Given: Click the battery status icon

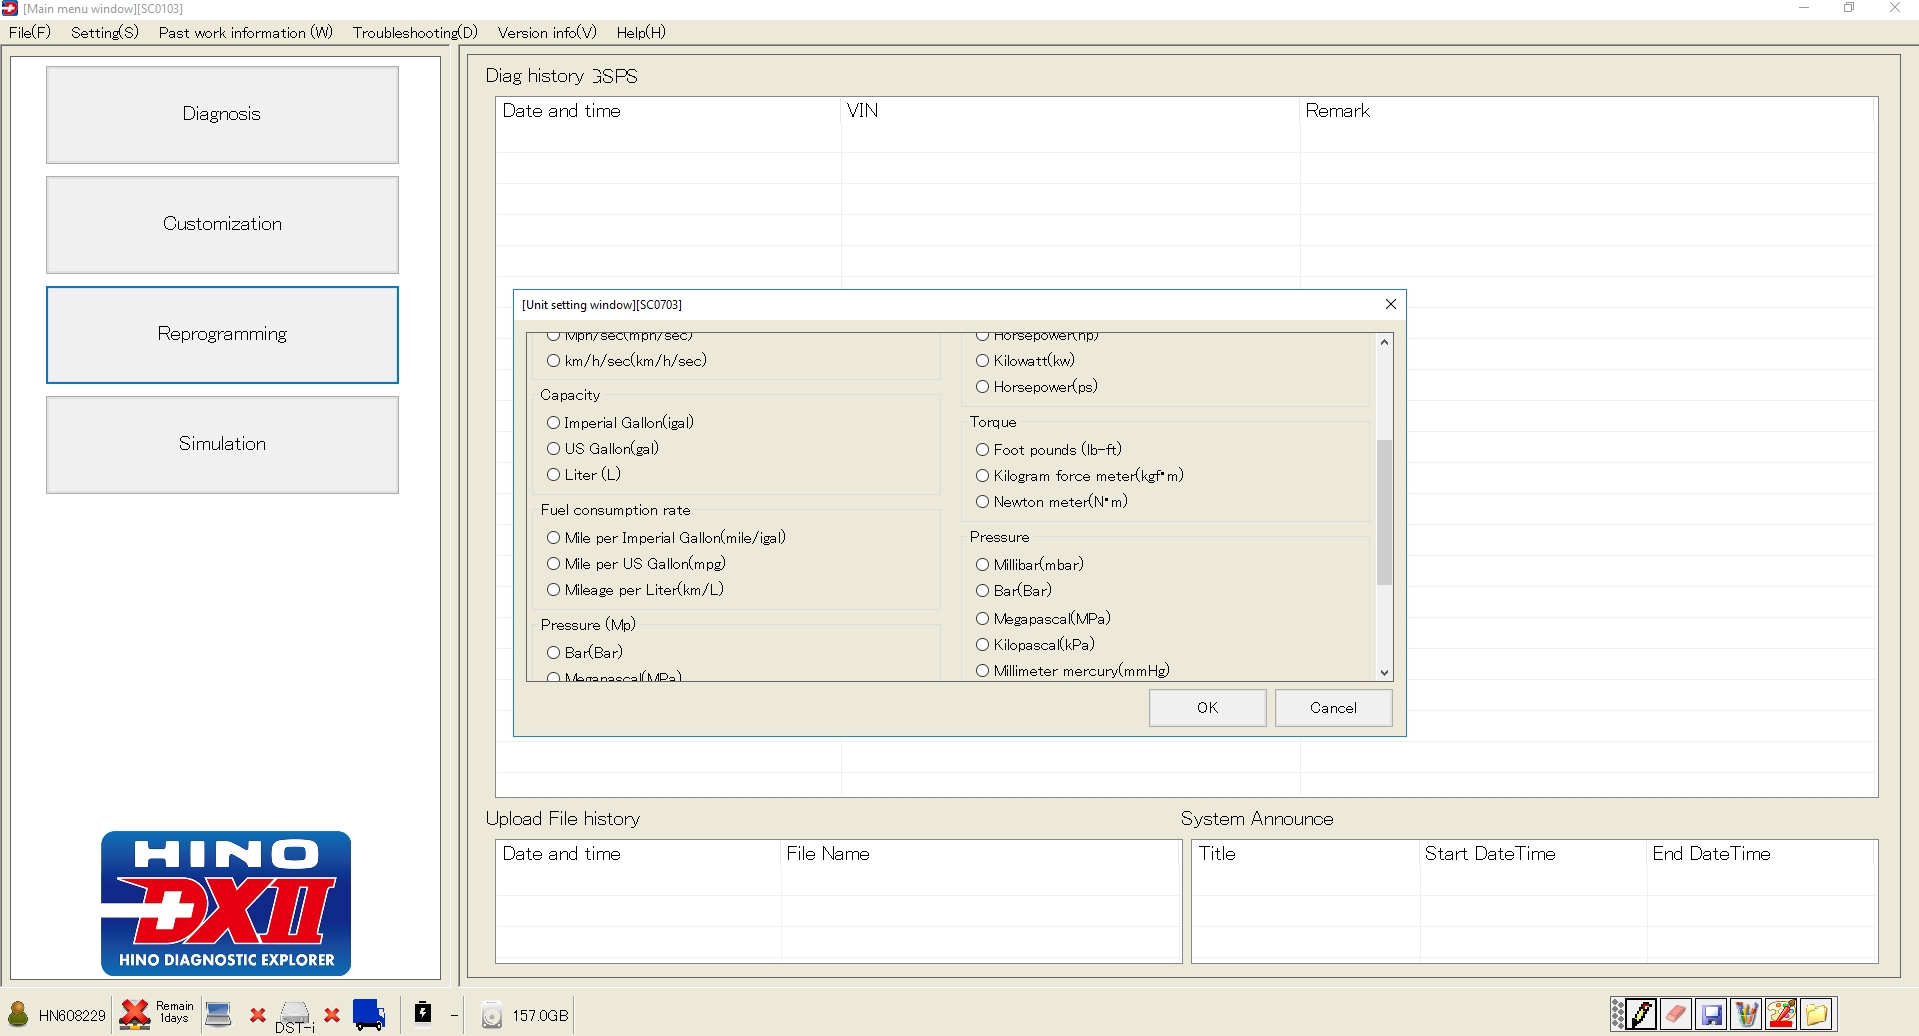Looking at the screenshot, I should tap(423, 1012).
